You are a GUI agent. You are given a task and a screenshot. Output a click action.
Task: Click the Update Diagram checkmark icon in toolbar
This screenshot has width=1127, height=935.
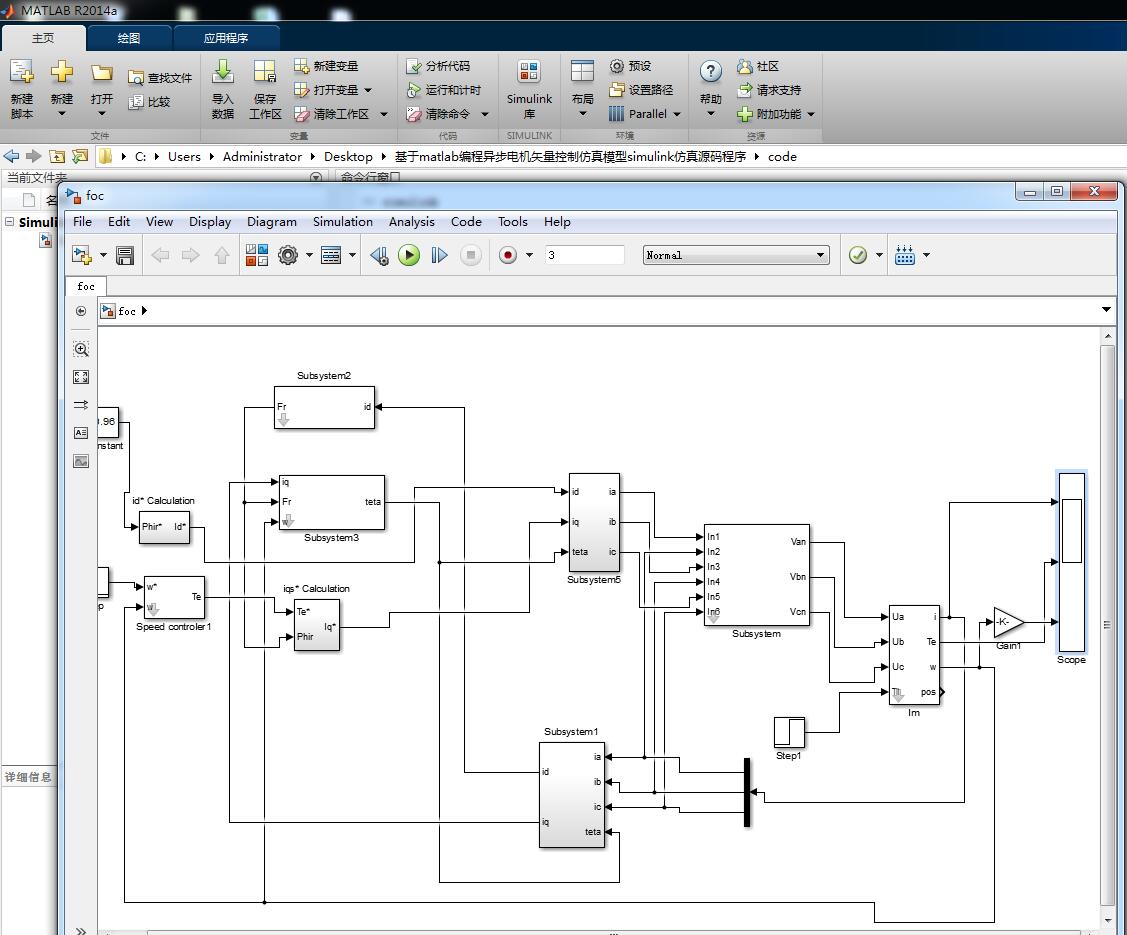857,255
